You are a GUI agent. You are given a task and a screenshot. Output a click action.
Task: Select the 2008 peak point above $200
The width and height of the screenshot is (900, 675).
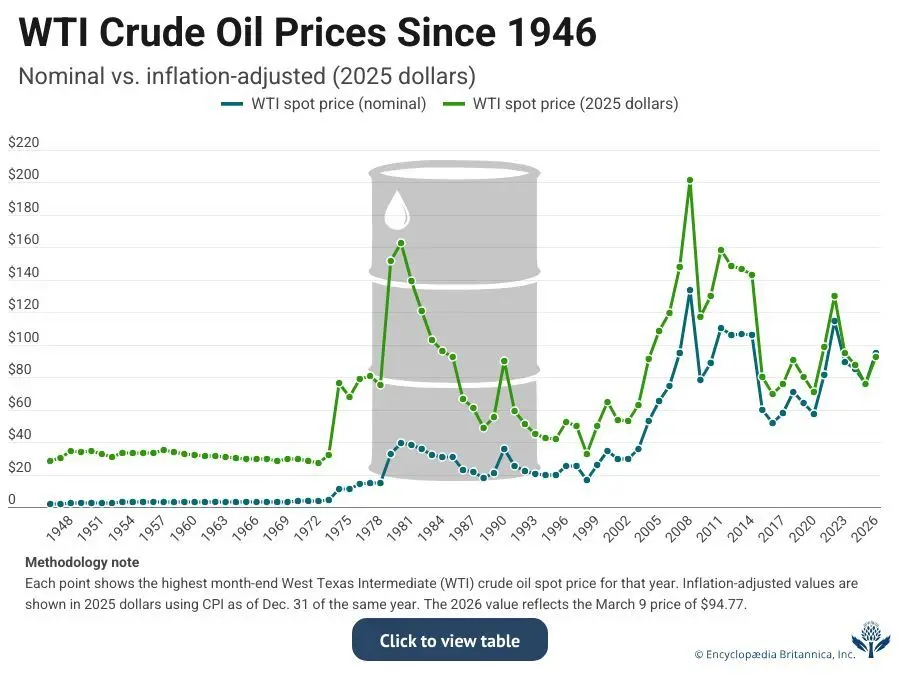click(x=690, y=180)
